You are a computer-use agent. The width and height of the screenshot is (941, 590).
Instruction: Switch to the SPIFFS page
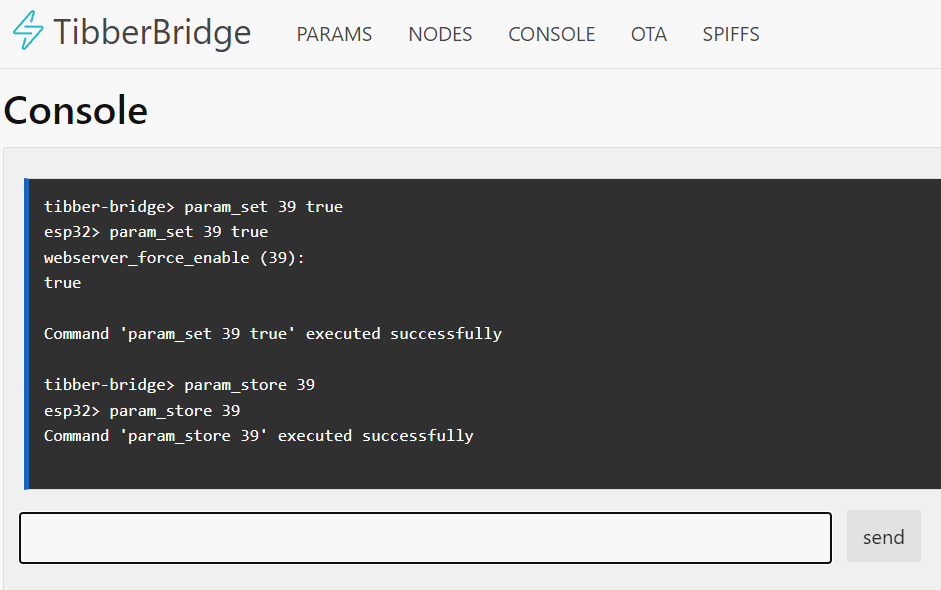(731, 34)
